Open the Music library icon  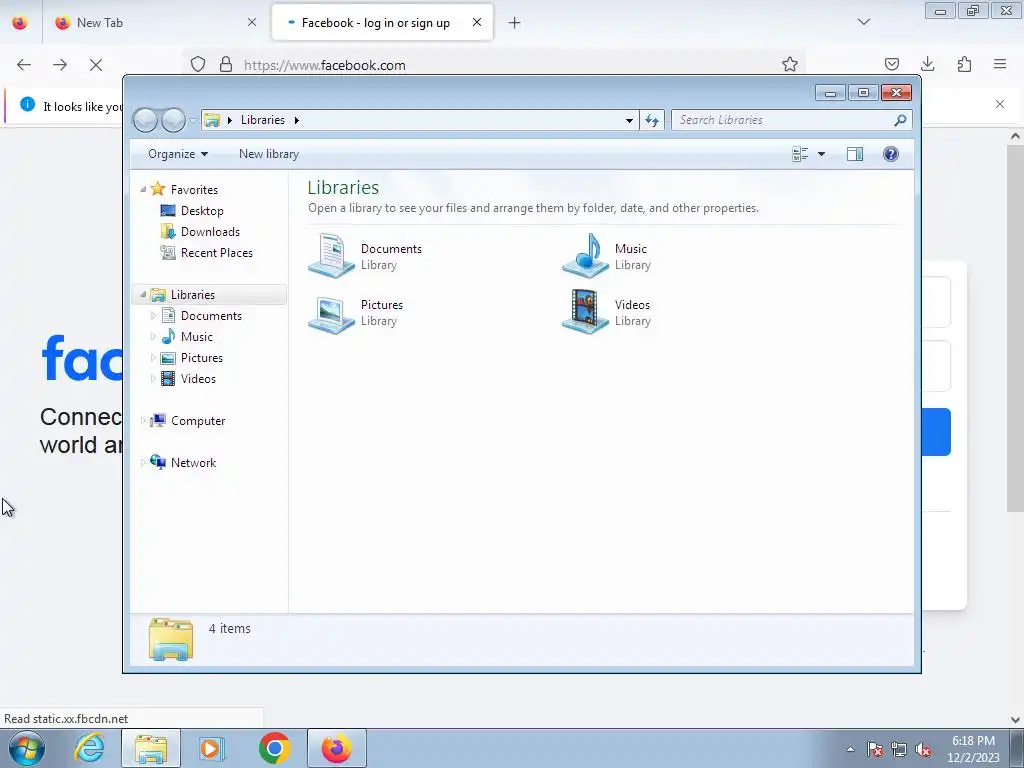(x=585, y=256)
